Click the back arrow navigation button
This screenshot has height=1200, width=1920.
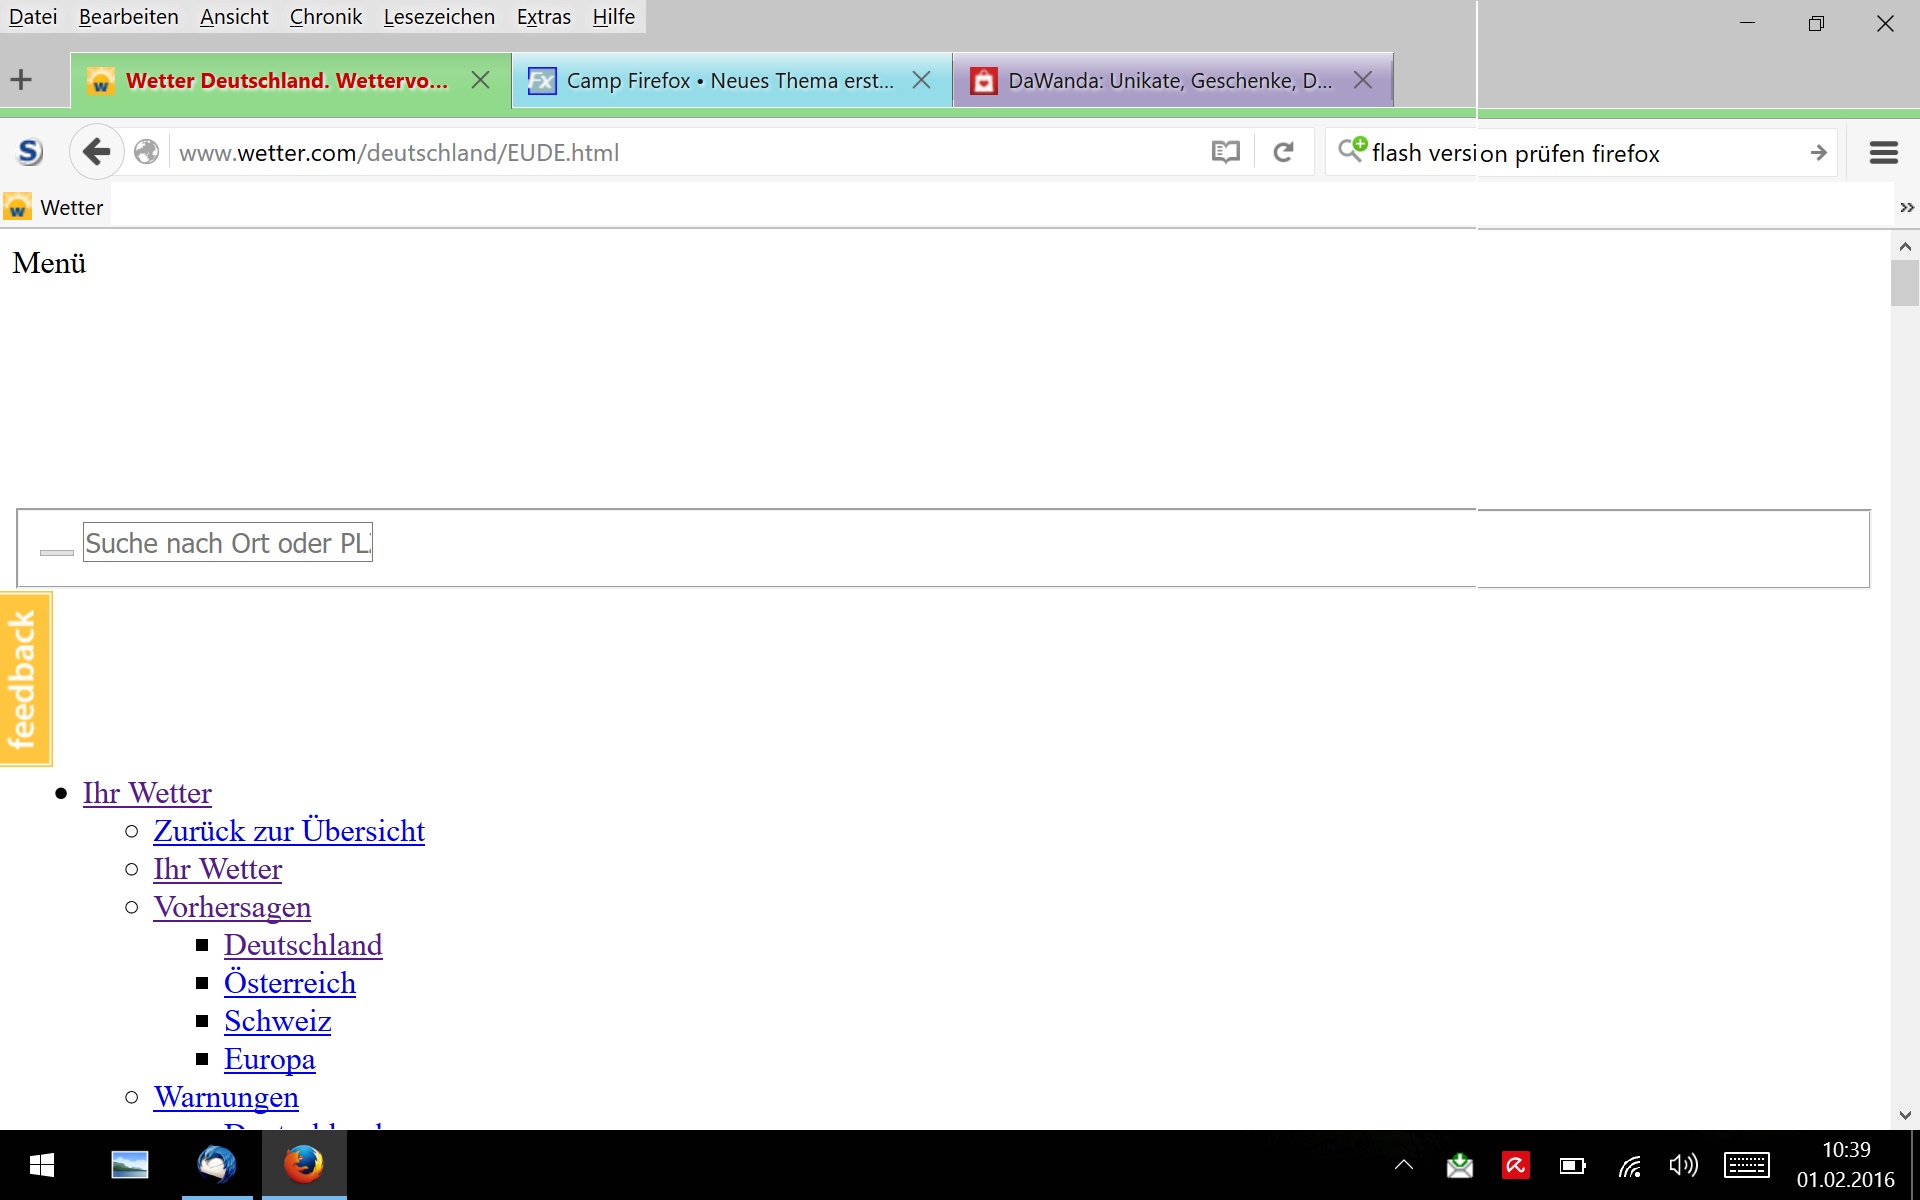(96, 152)
